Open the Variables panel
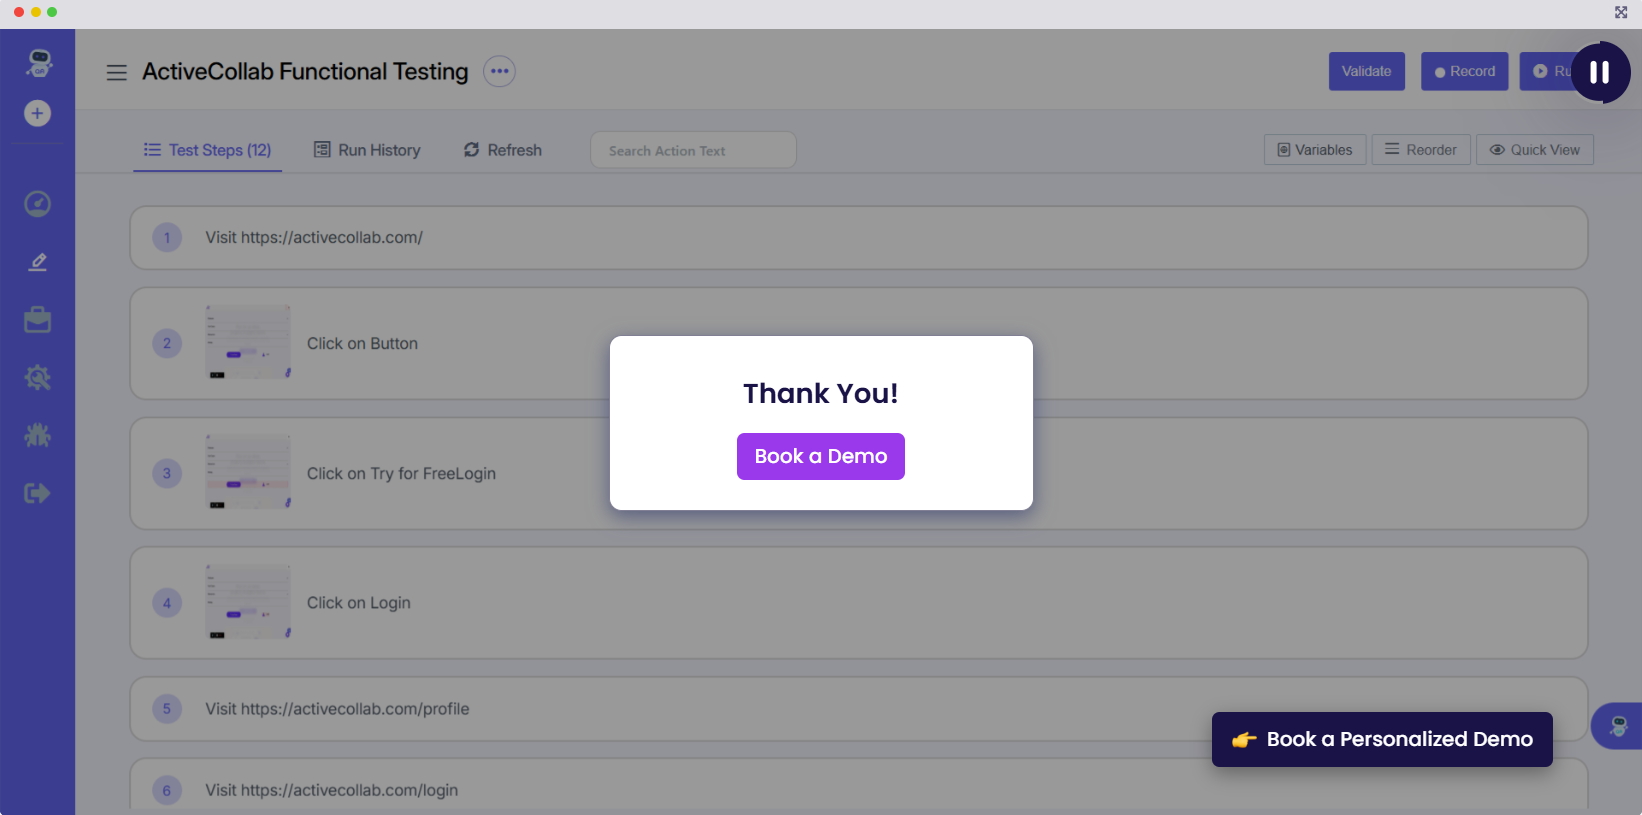 (x=1314, y=150)
